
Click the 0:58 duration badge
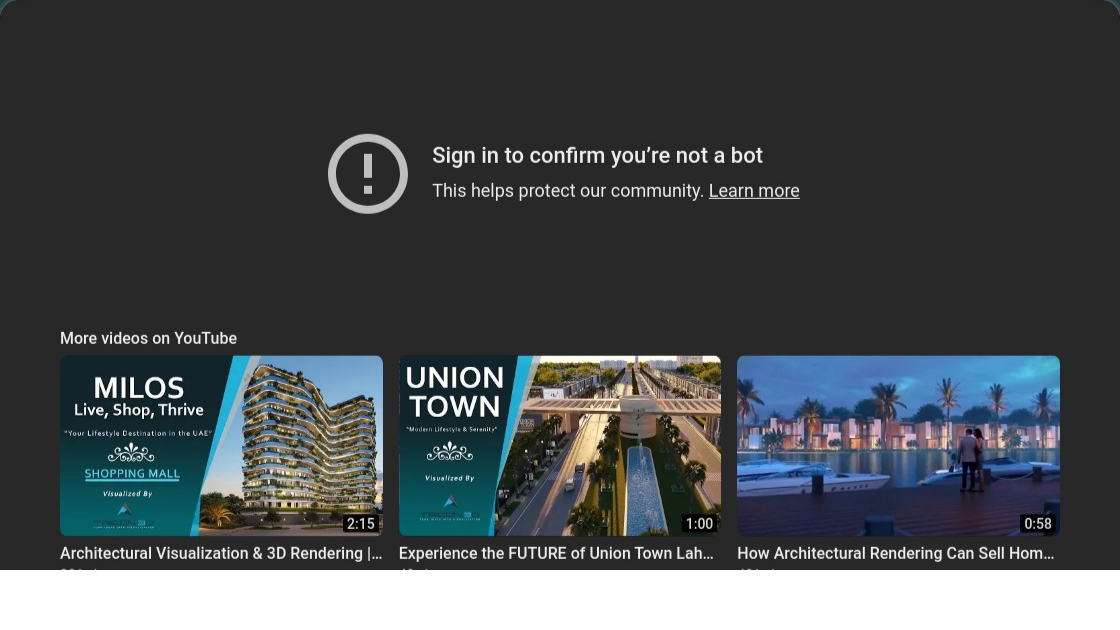[x=1037, y=524]
